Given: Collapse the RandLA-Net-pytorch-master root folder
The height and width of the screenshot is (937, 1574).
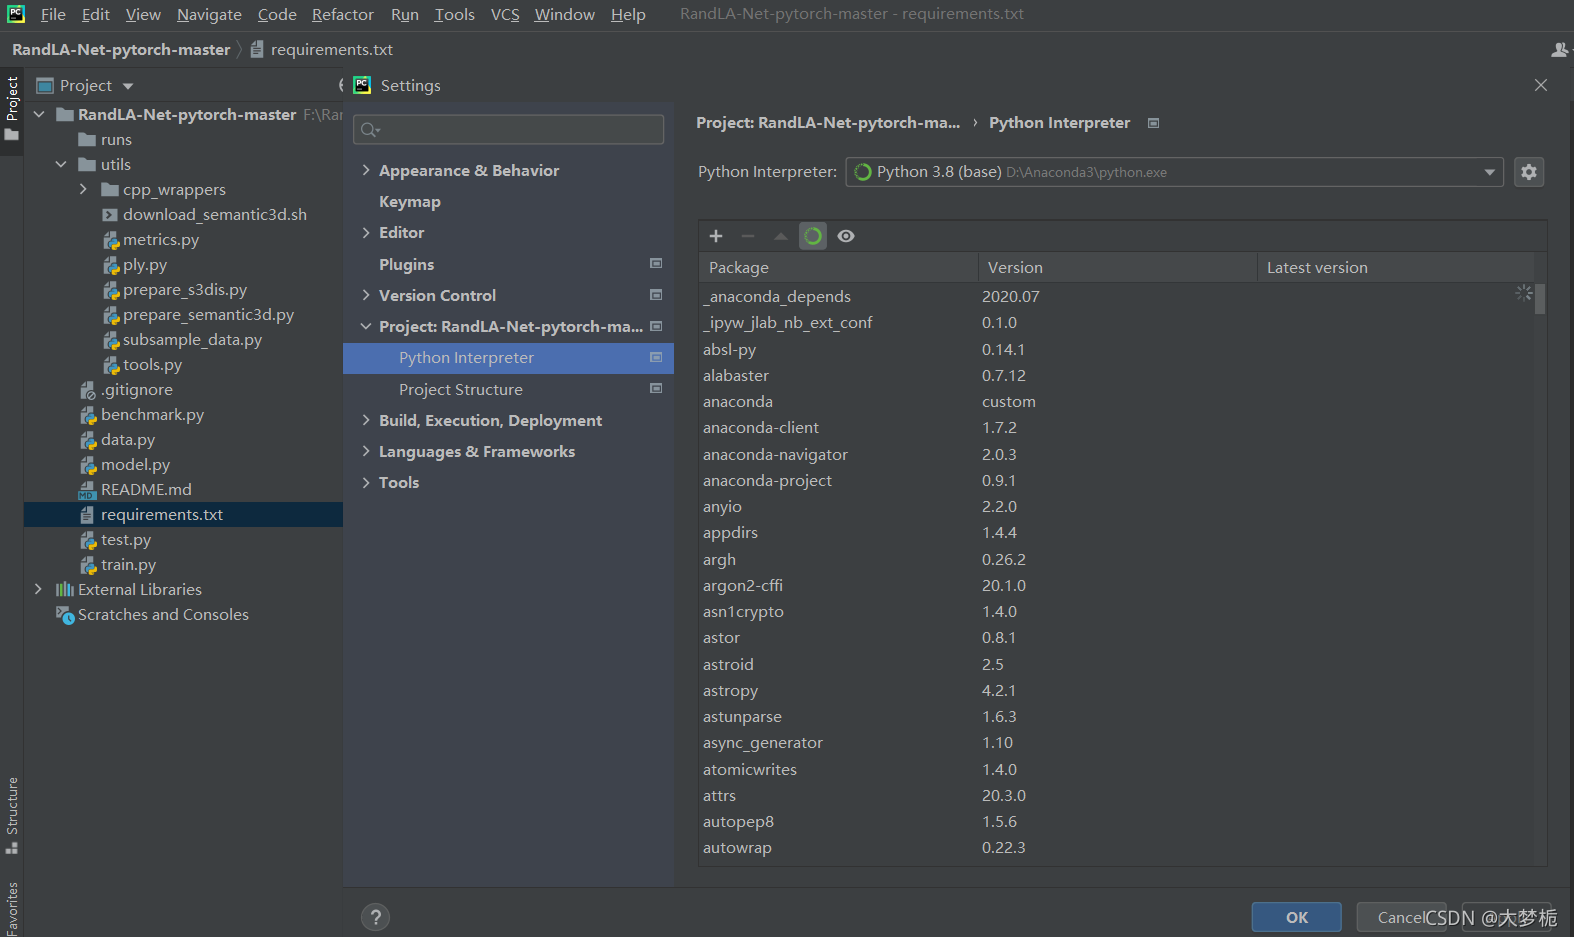Looking at the screenshot, I should 40,114.
